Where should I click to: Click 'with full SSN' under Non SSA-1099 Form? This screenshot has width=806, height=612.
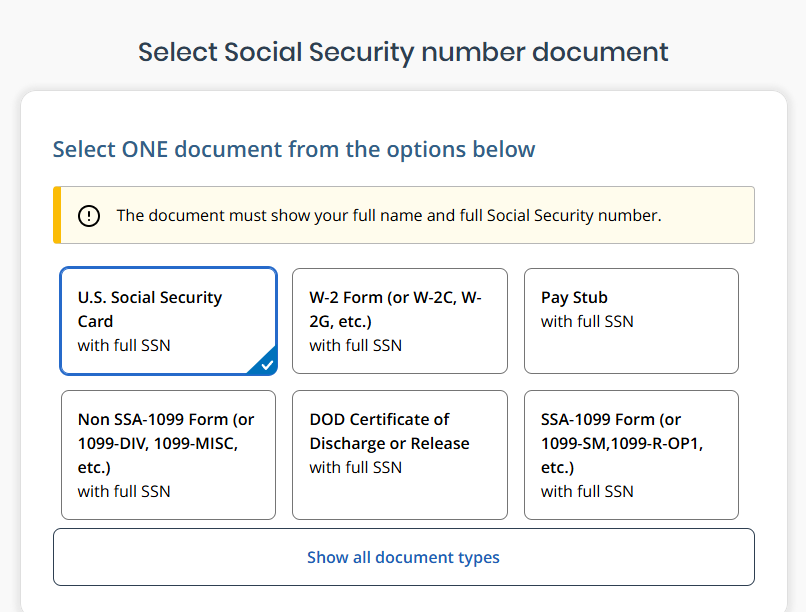tap(124, 492)
